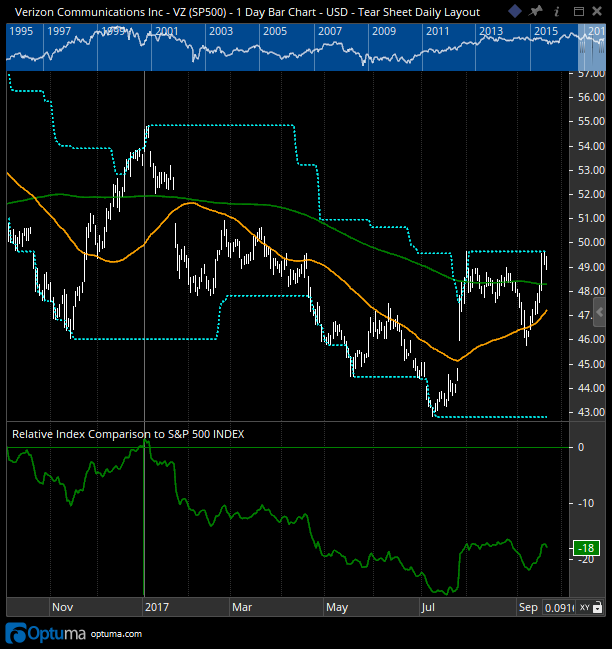612x649 pixels.
Task: Close the Verizon chart panel
Action: (597, 11)
